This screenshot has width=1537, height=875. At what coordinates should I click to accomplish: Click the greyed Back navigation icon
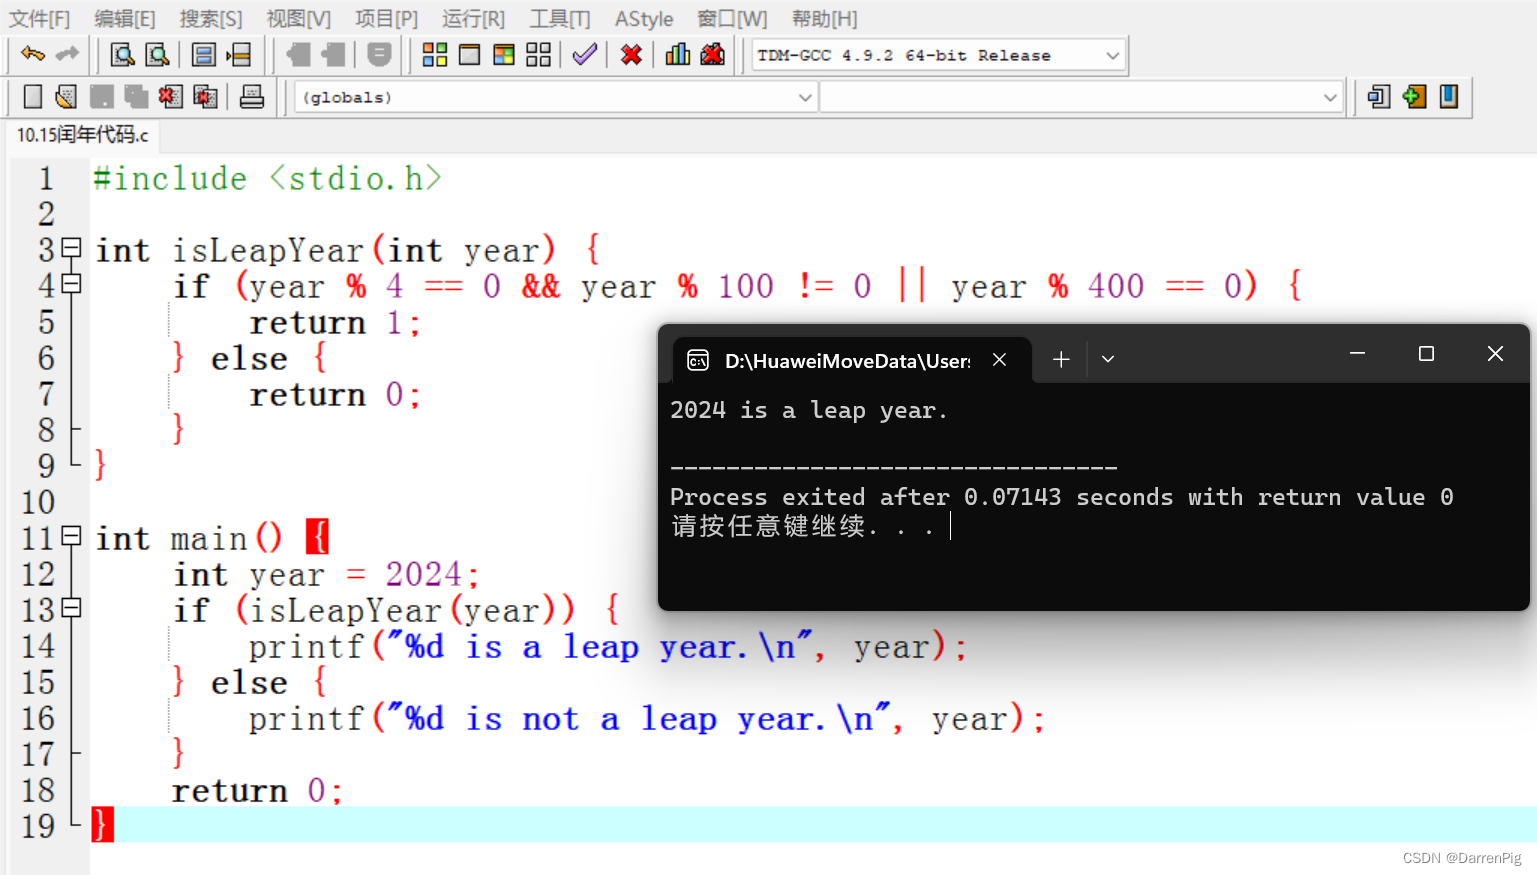coord(298,54)
